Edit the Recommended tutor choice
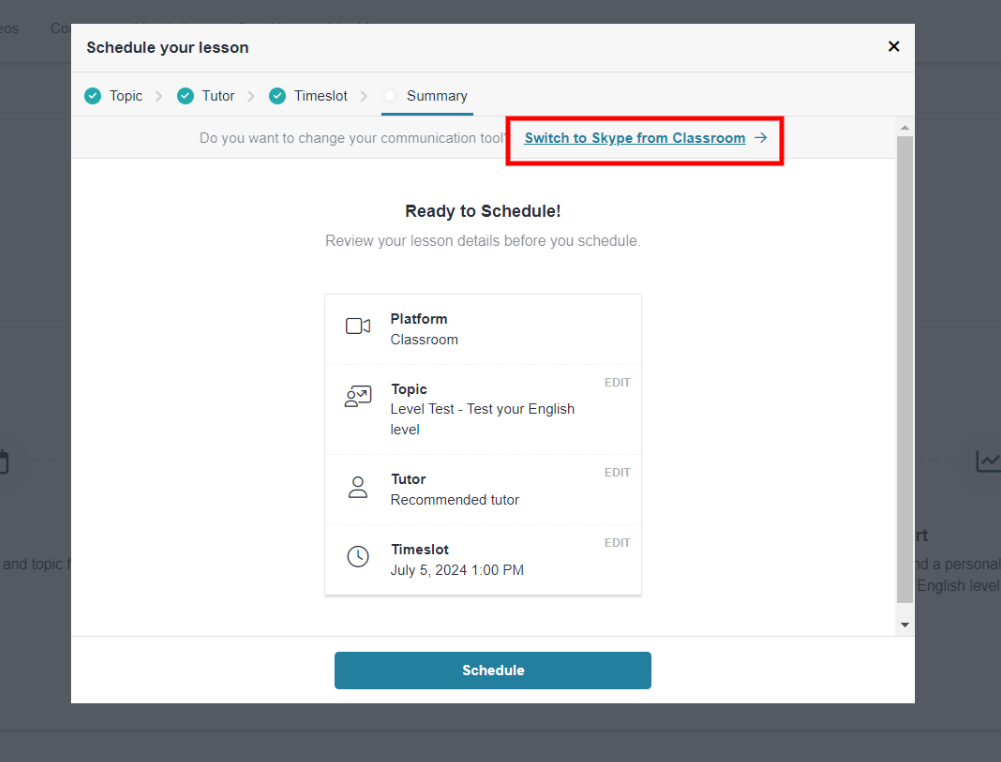Image resolution: width=1001 pixels, height=762 pixels. coord(617,473)
